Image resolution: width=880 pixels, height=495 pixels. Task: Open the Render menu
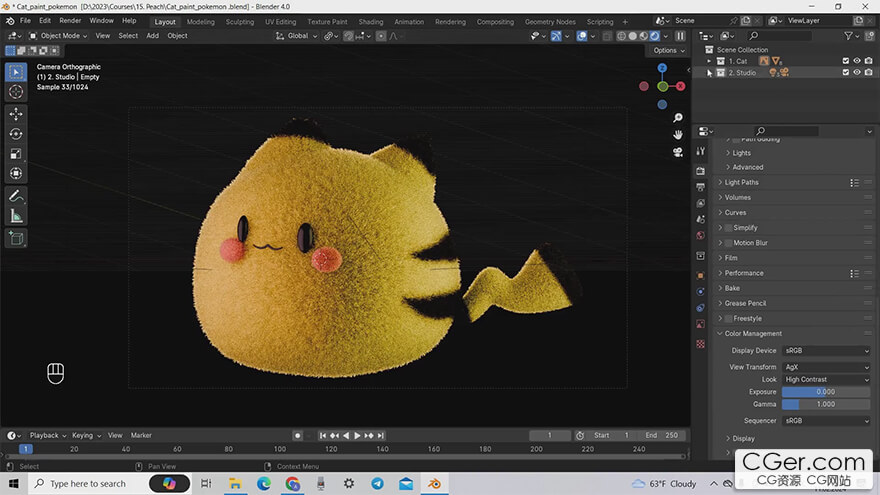tap(70, 21)
